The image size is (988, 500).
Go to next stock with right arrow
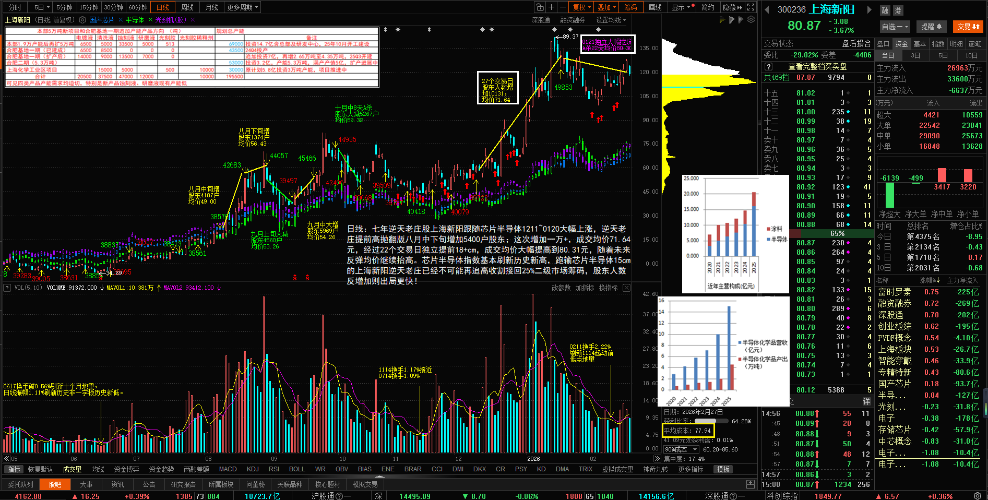point(869,9)
